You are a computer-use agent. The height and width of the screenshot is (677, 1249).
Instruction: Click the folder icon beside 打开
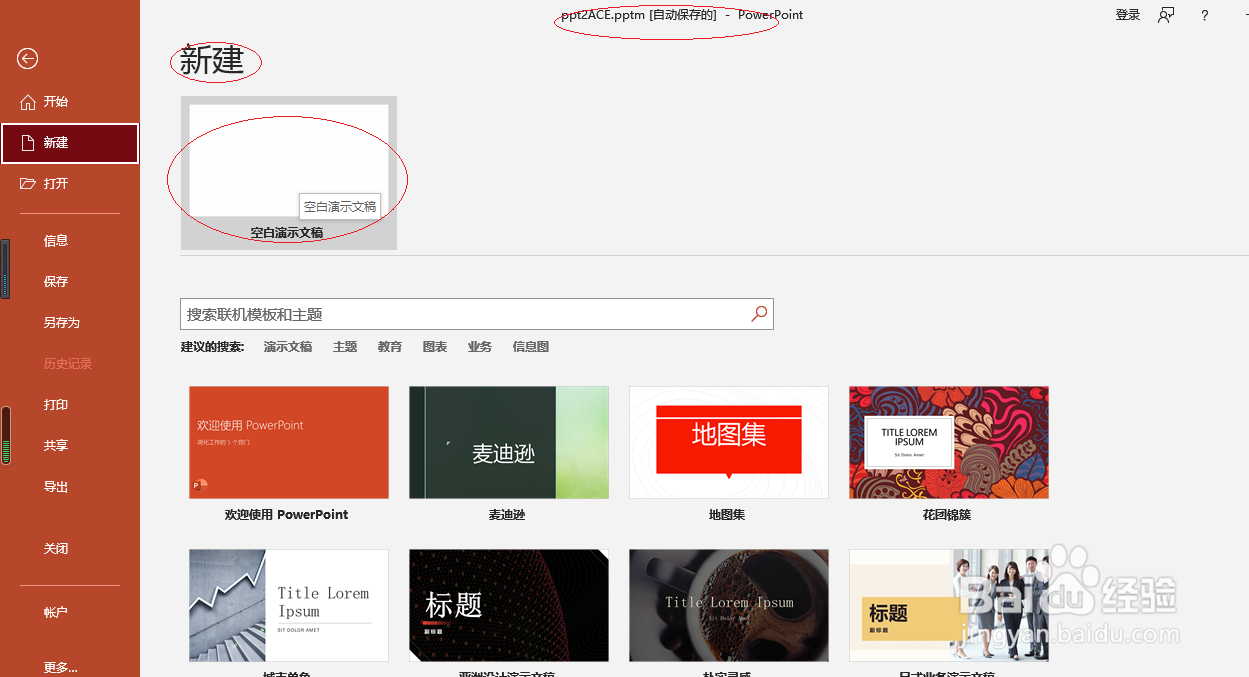tap(28, 184)
